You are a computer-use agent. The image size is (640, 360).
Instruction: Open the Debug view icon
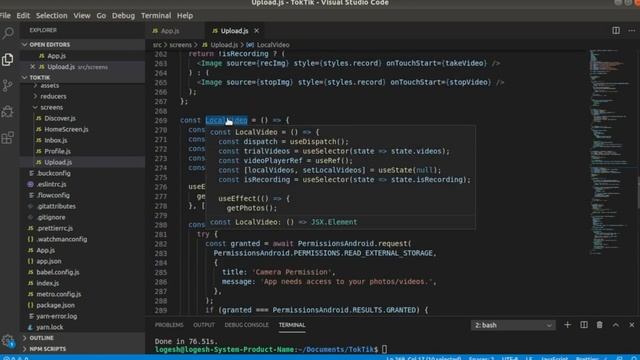pos(8,111)
